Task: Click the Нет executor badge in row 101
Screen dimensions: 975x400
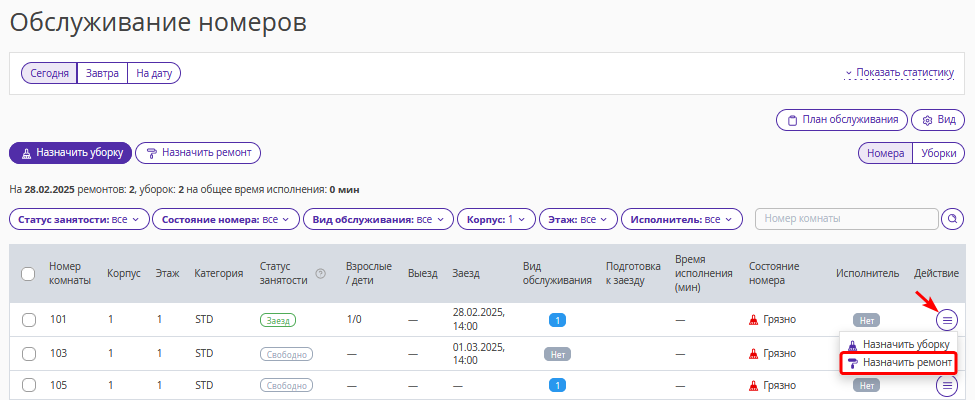Action: click(x=867, y=320)
